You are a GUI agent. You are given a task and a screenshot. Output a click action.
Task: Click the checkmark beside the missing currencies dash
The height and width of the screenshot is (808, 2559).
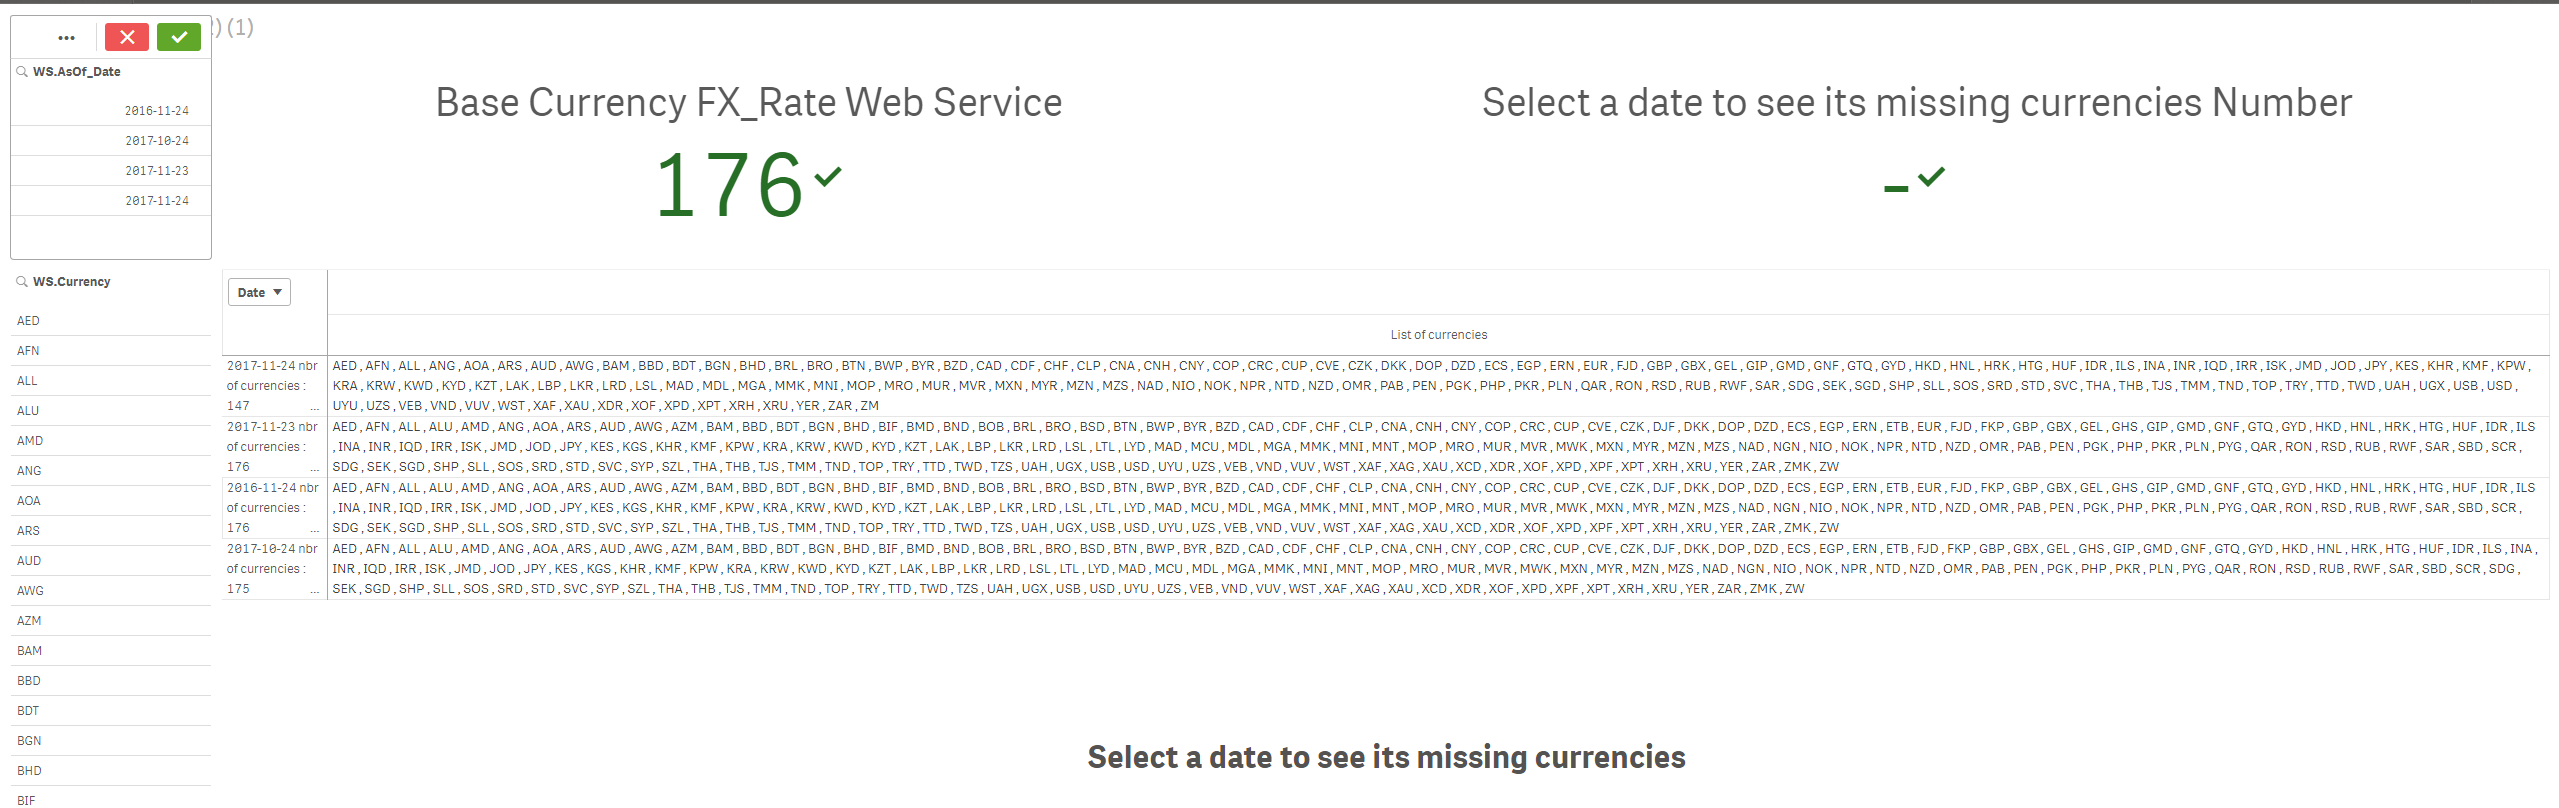click(1931, 178)
